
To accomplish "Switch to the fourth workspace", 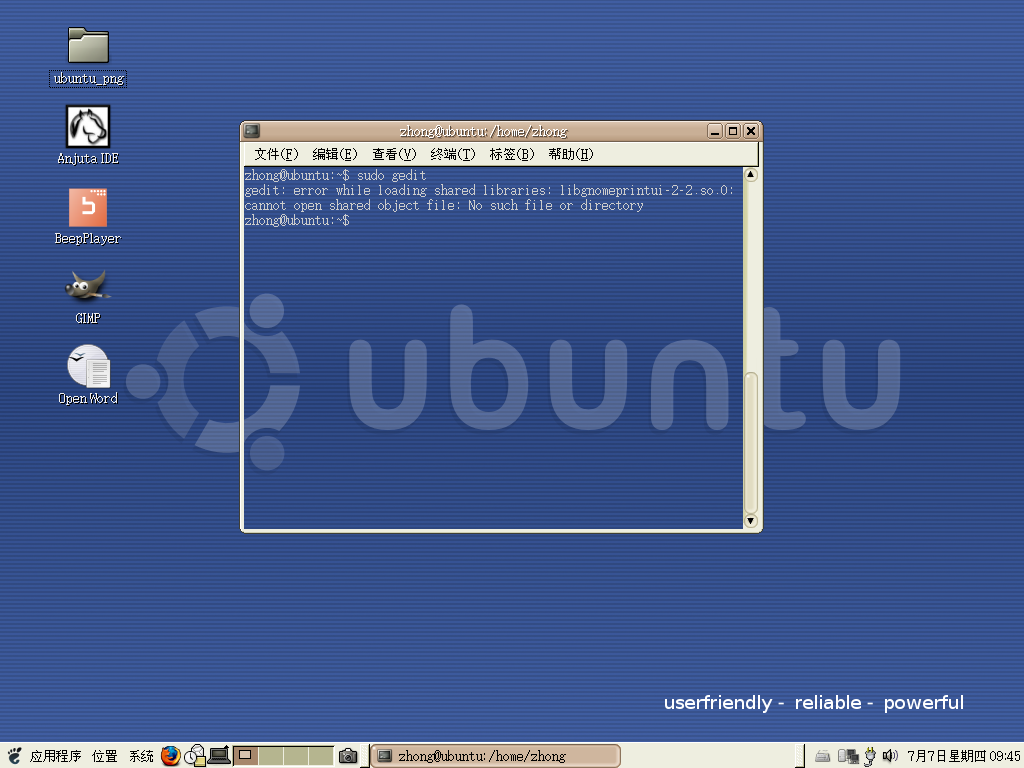I will (321, 756).
